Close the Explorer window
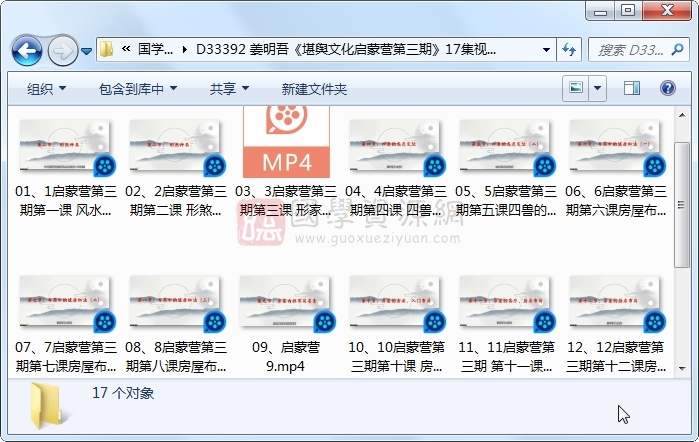This screenshot has height=442, width=699. [667, 10]
